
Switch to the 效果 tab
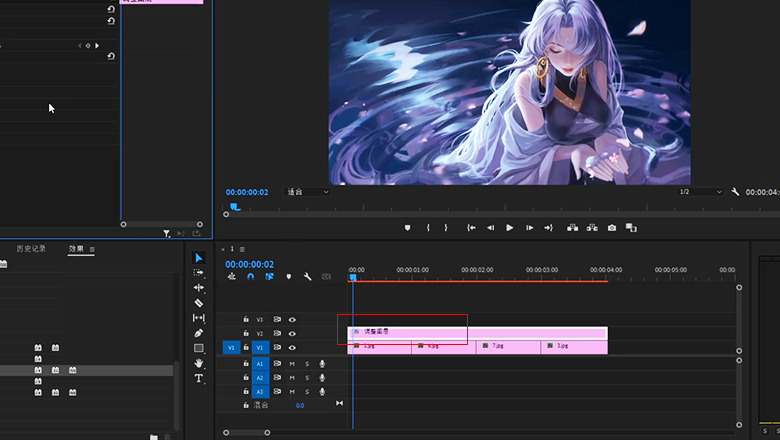click(76, 249)
